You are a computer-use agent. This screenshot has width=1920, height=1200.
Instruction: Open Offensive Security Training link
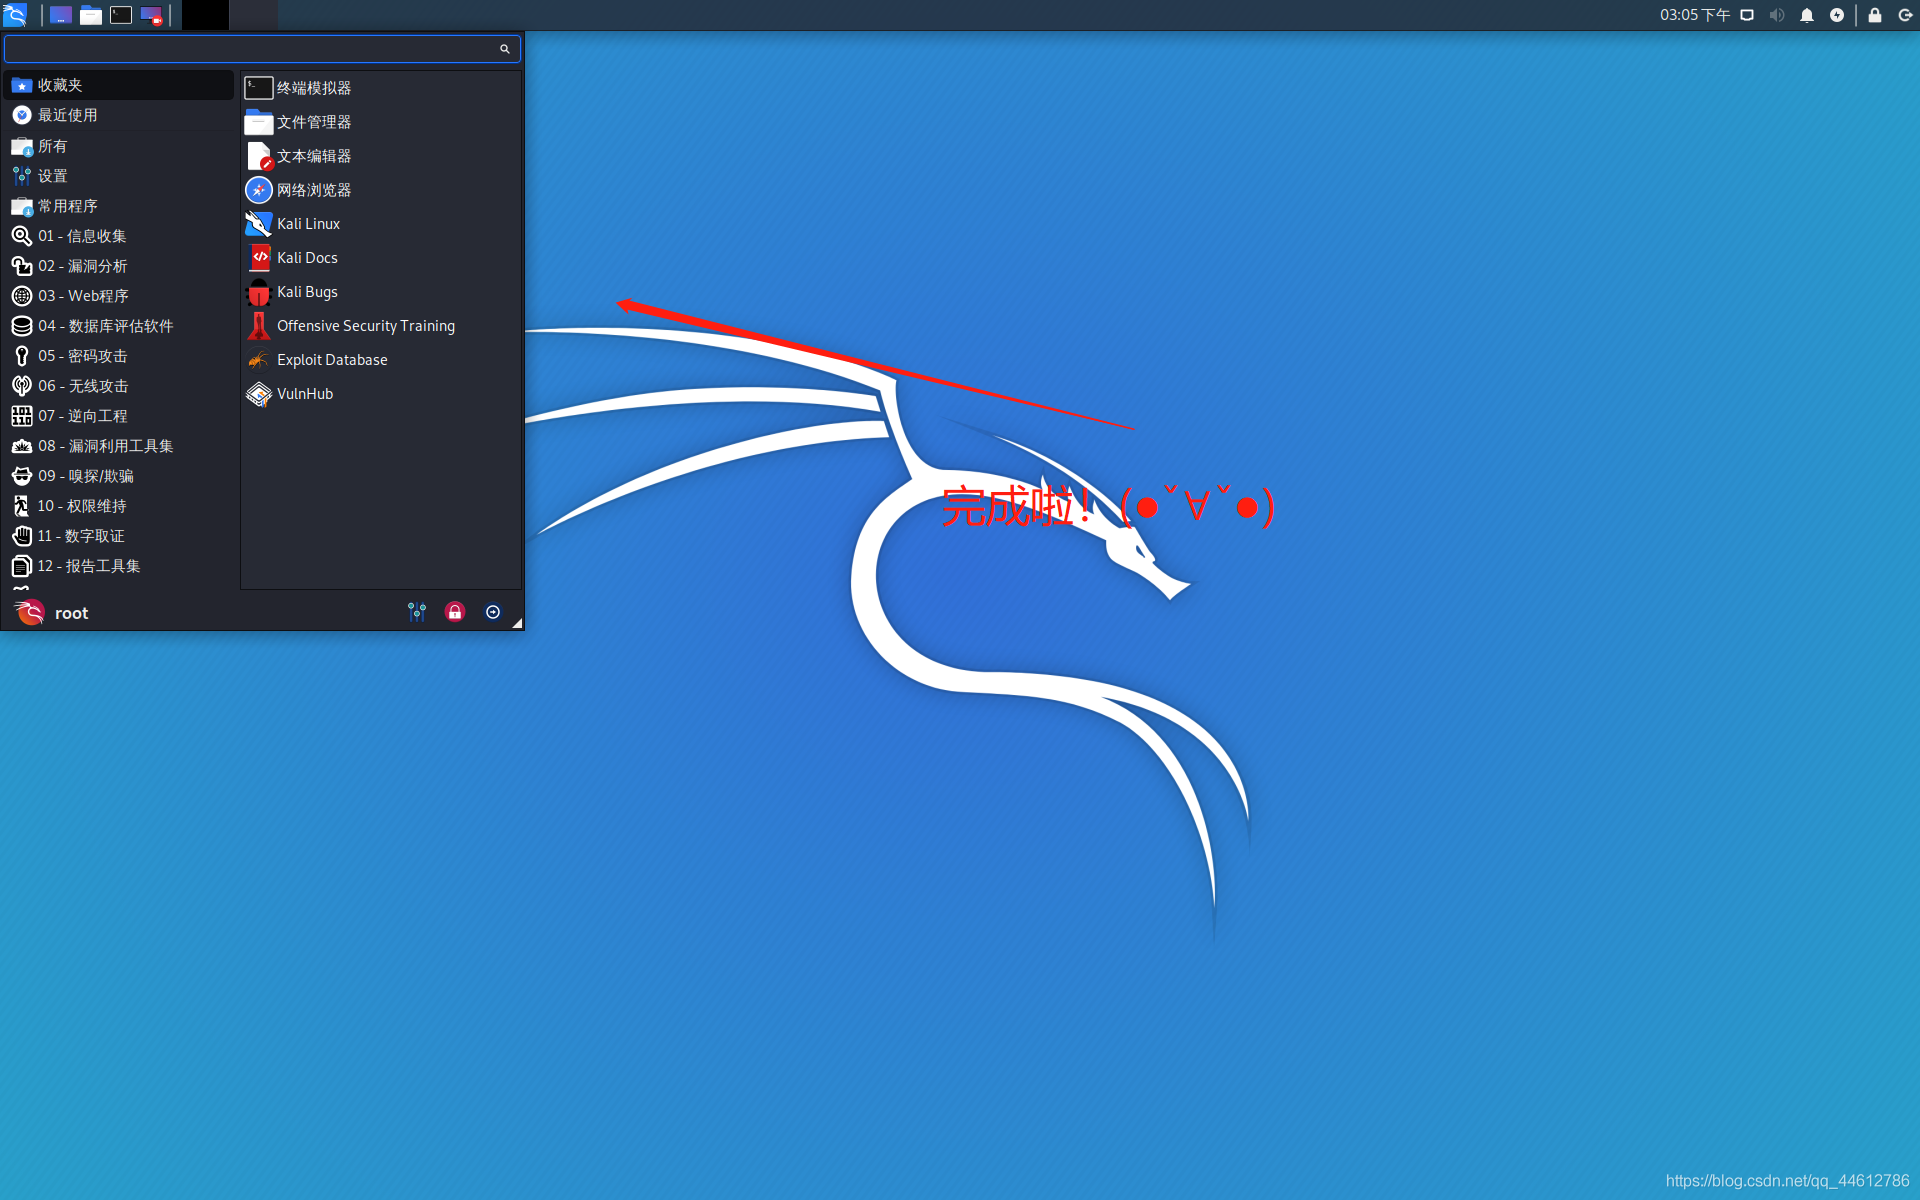click(x=365, y=326)
